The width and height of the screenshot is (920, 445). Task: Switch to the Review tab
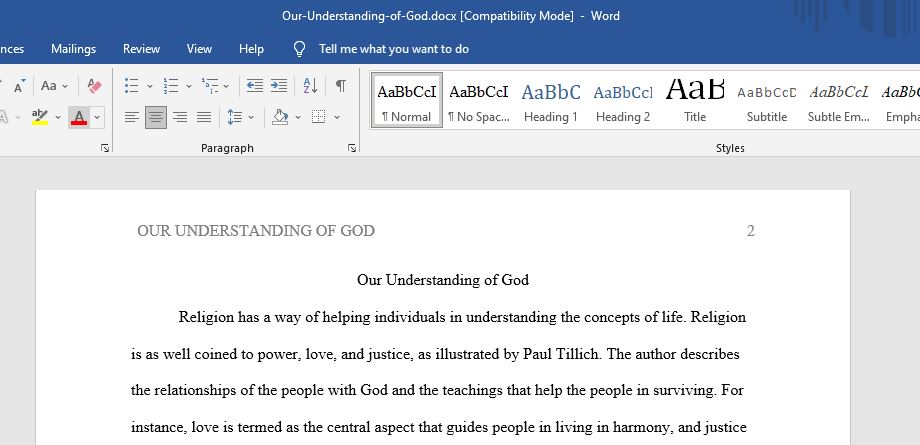click(x=141, y=49)
